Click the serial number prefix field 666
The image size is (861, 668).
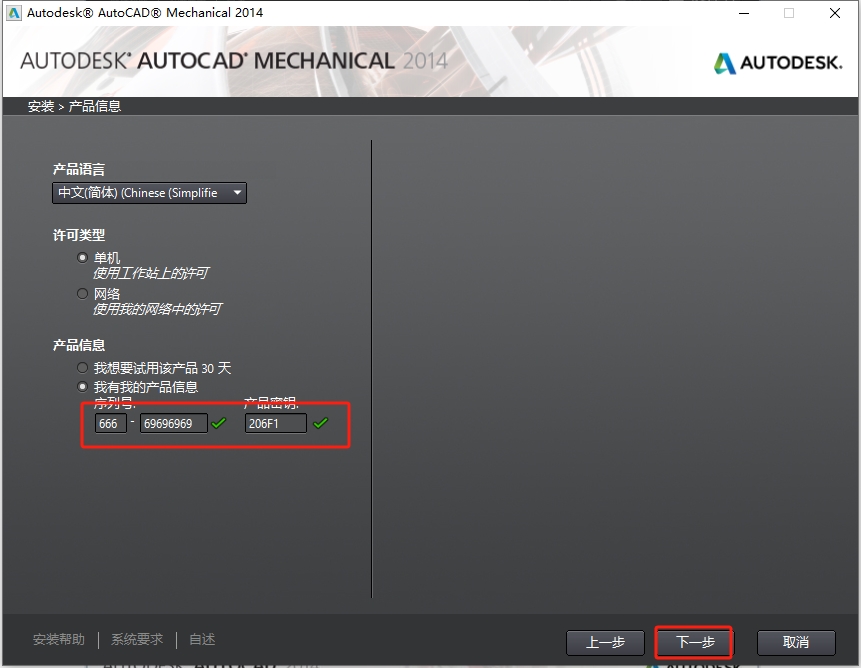[x=110, y=423]
